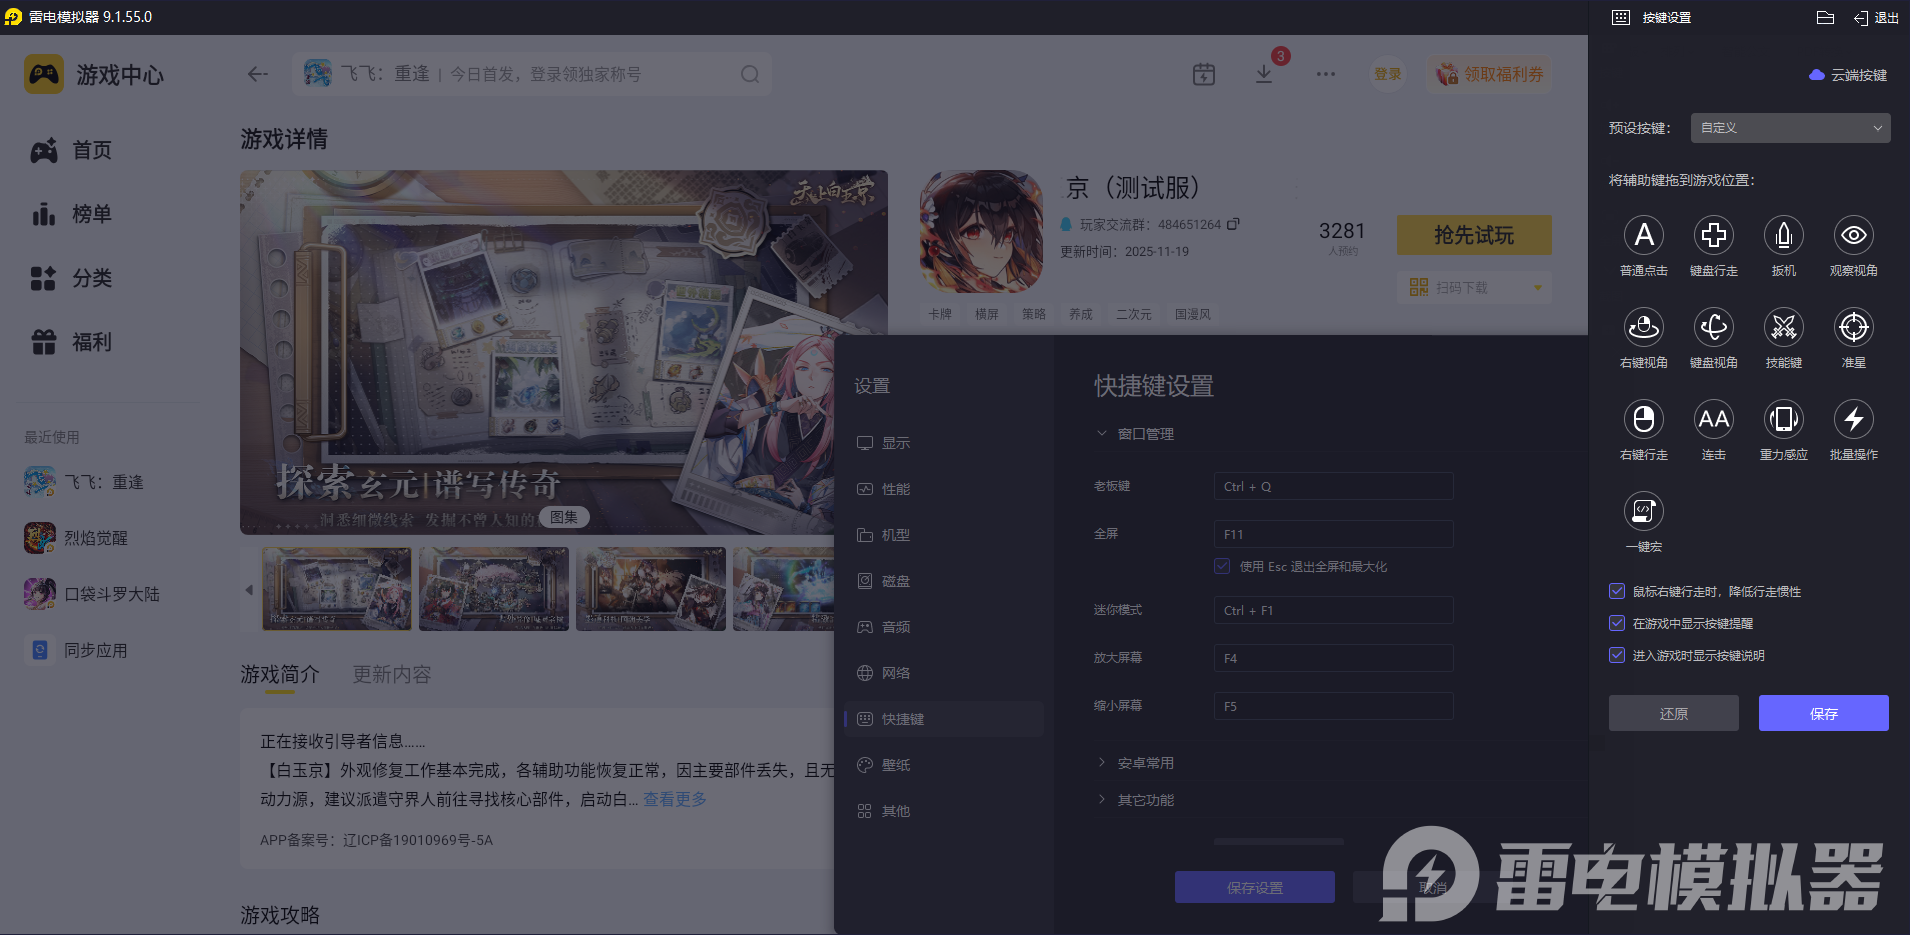Image resolution: width=1910 pixels, height=935 pixels.
Task: Click the 准星 crosshair mapping icon
Action: pyautogui.click(x=1853, y=328)
